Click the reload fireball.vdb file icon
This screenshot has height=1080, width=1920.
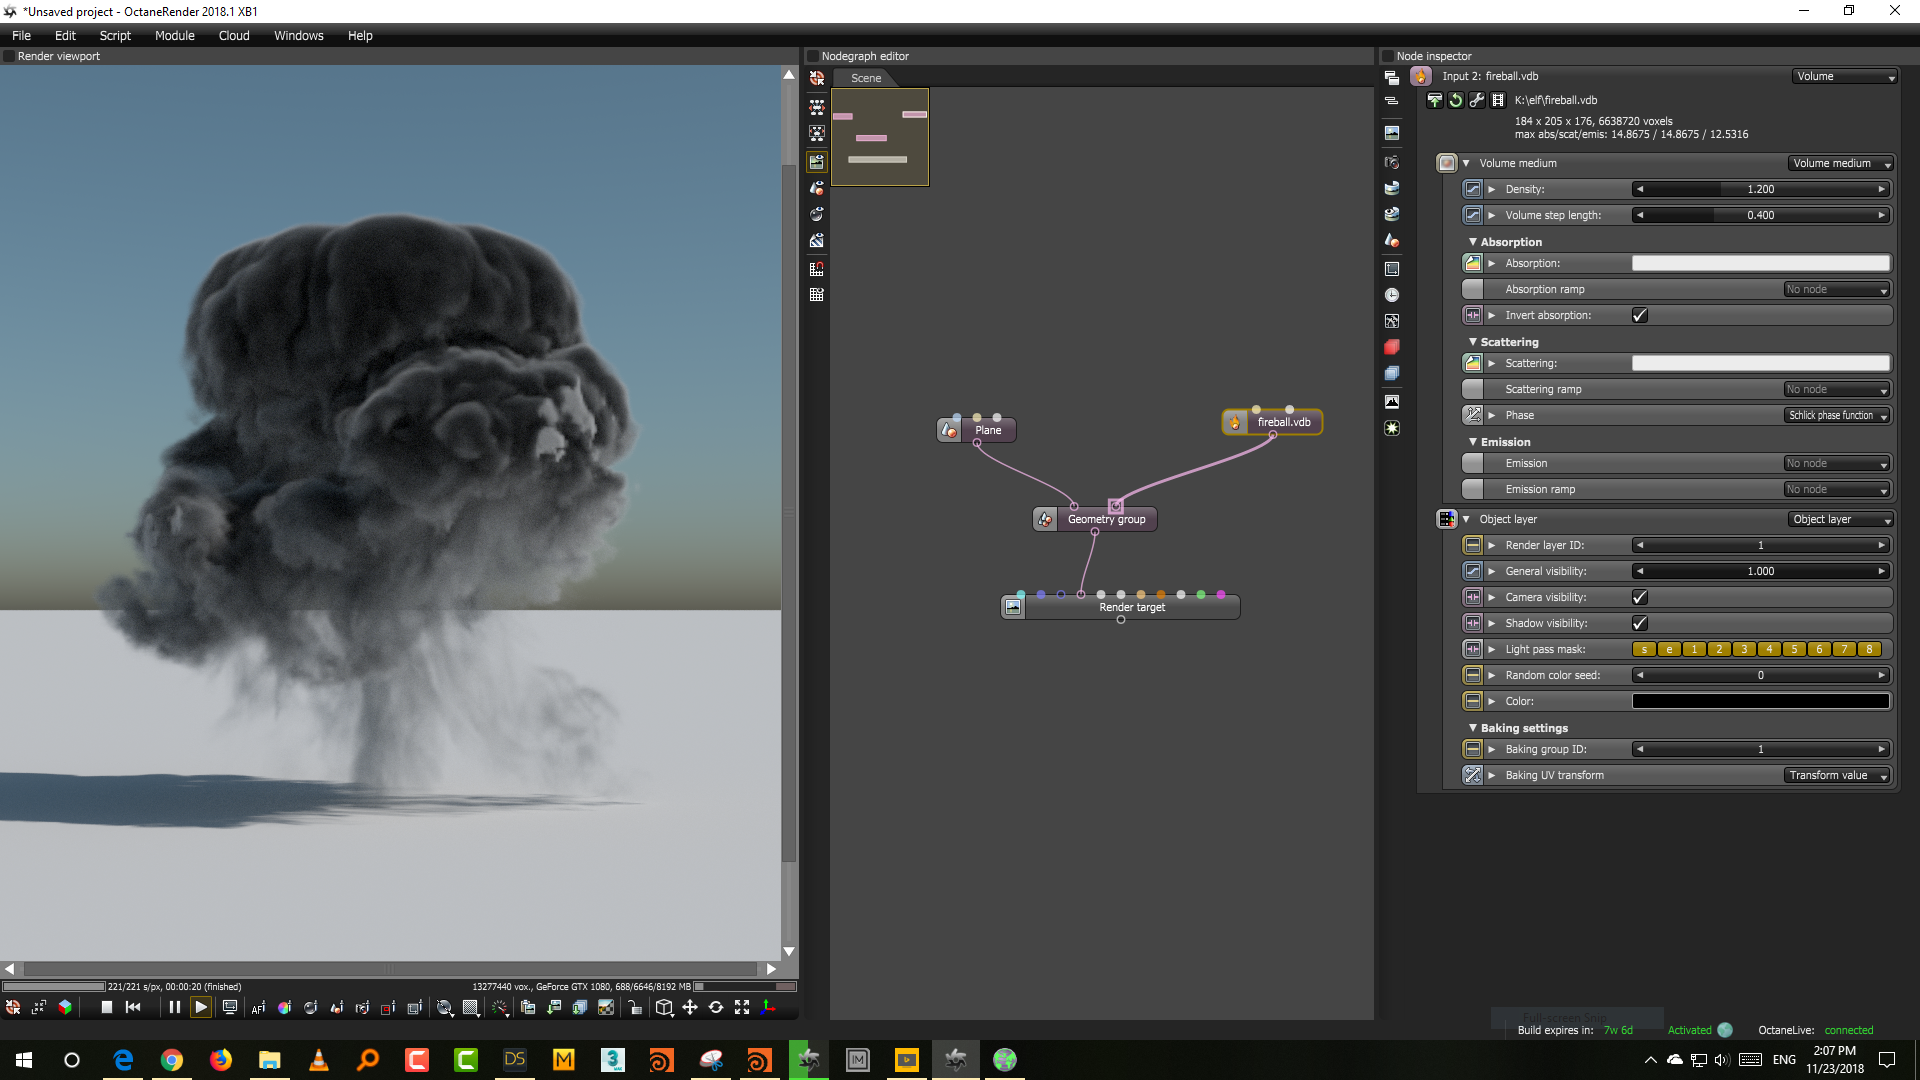point(1456,100)
